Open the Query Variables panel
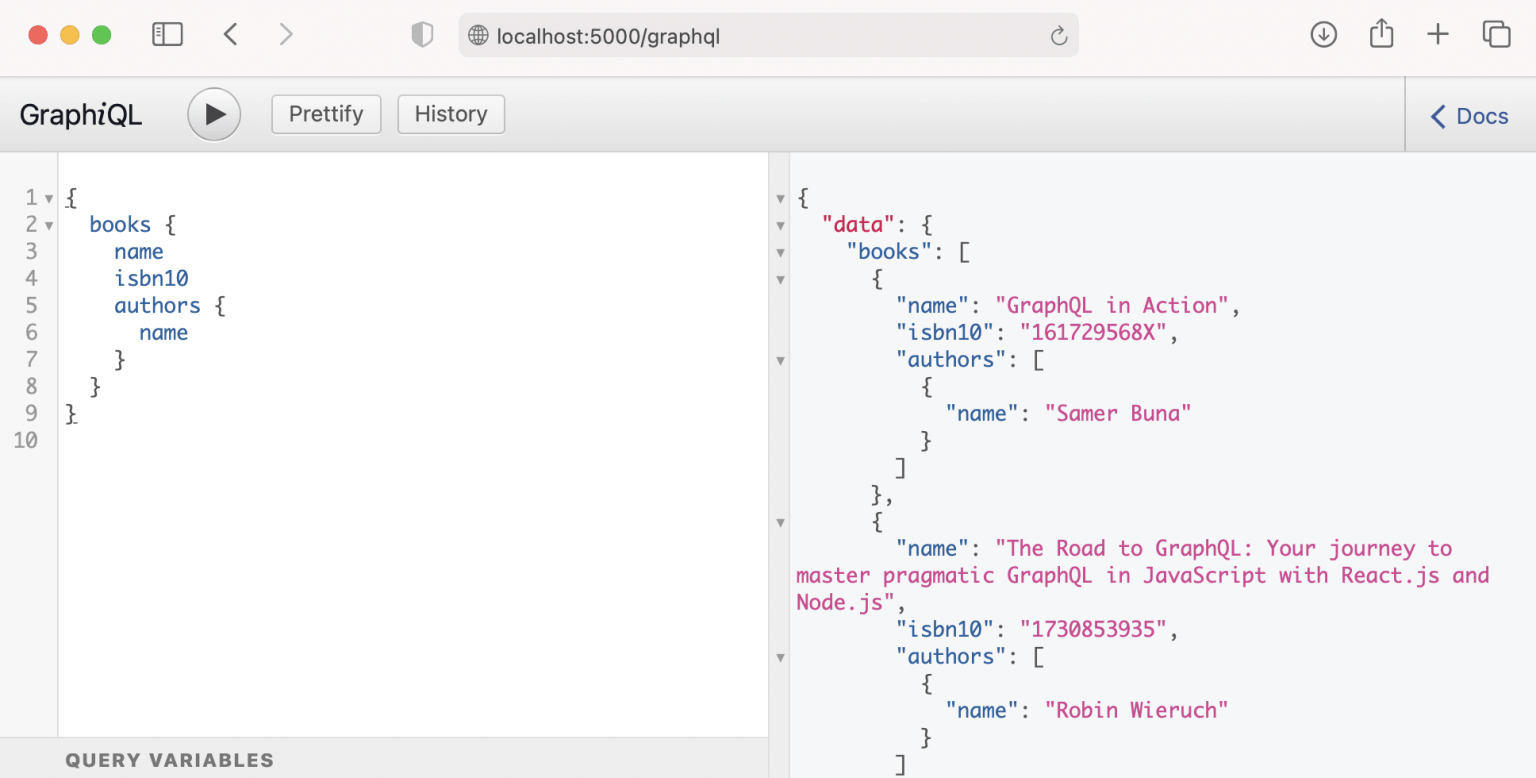Image resolution: width=1536 pixels, height=778 pixels. coord(170,760)
